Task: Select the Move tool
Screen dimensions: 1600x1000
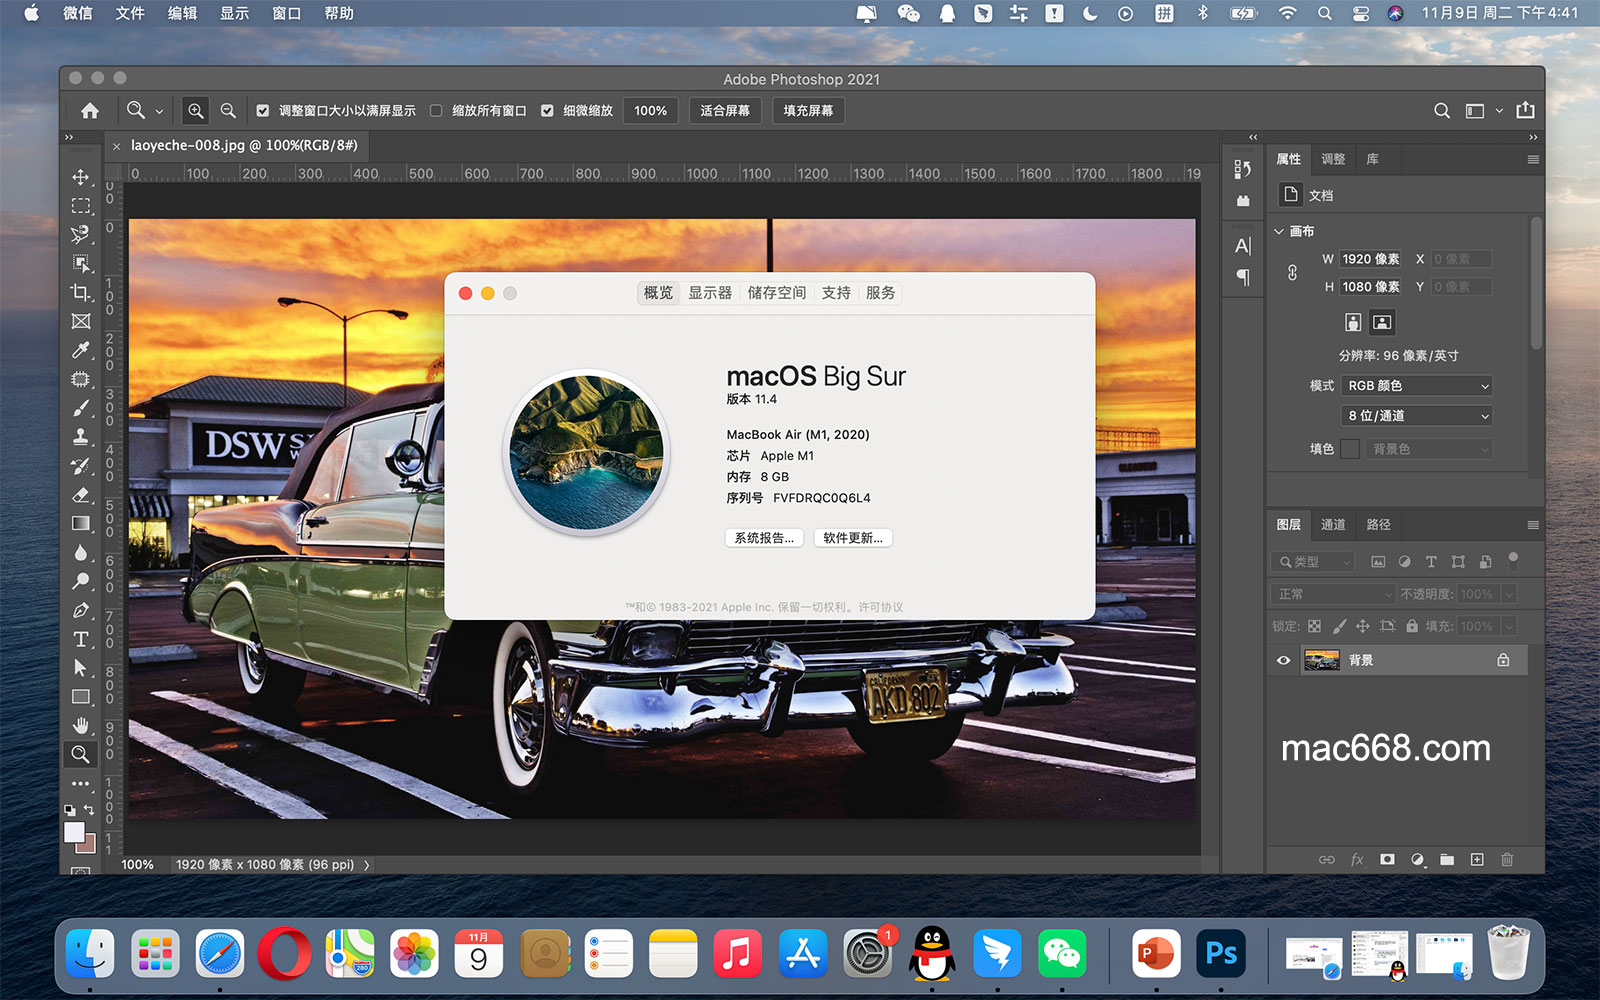Action: 81,177
